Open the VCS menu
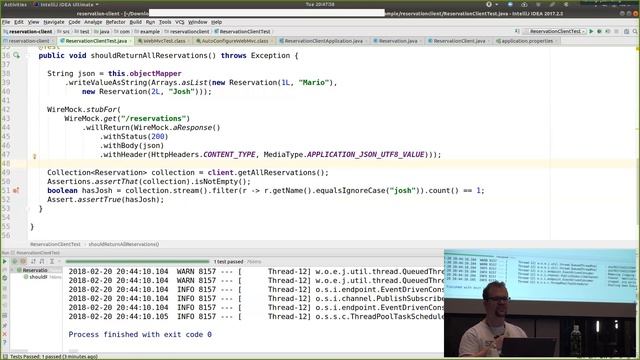The image size is (640, 360). coord(180,22)
